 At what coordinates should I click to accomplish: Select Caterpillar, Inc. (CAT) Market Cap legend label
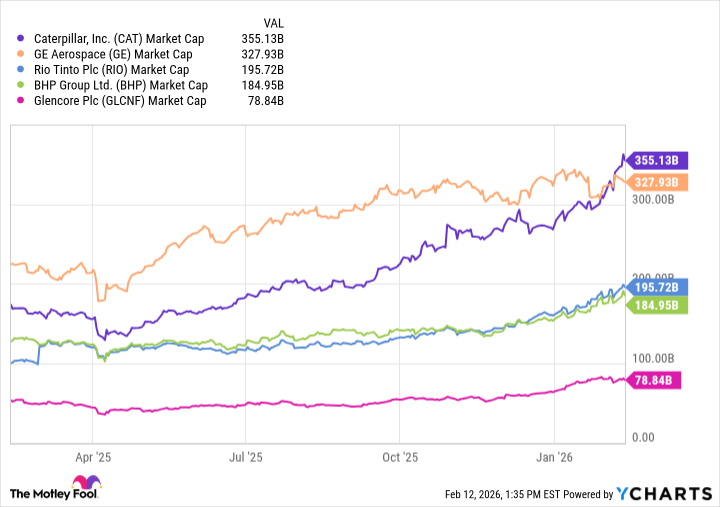click(119, 39)
